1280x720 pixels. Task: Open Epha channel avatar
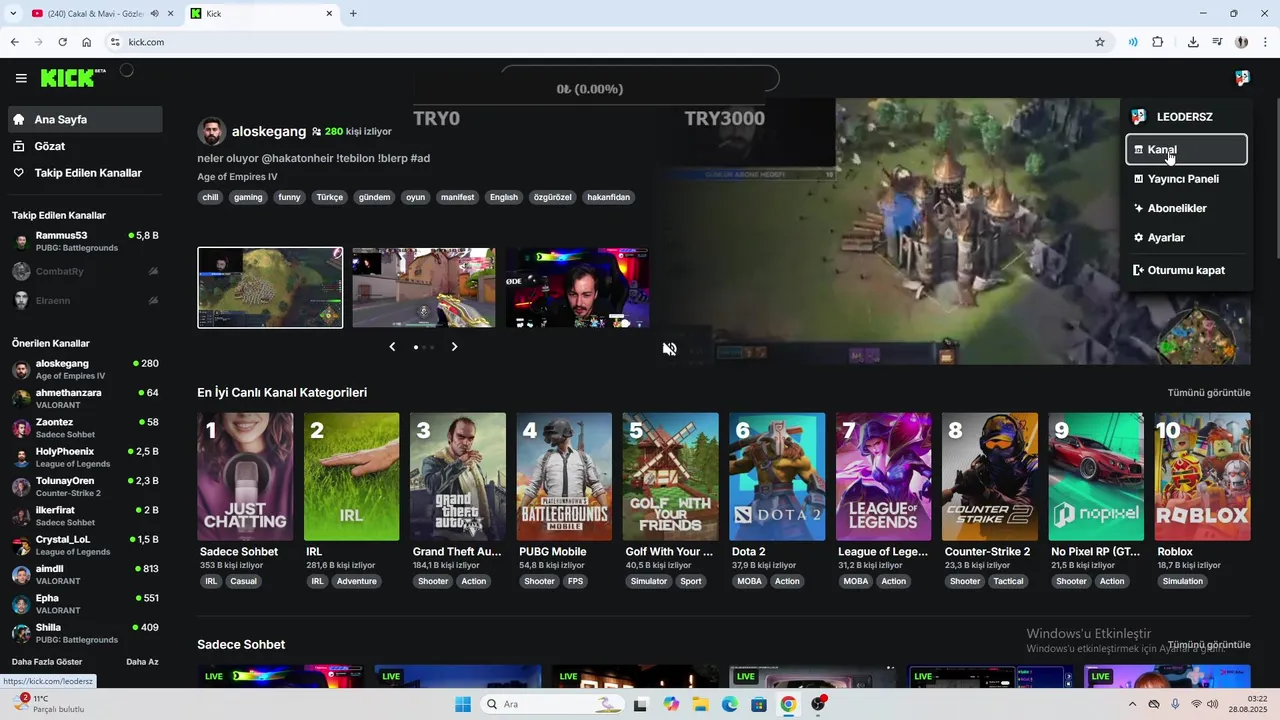coord(21,604)
